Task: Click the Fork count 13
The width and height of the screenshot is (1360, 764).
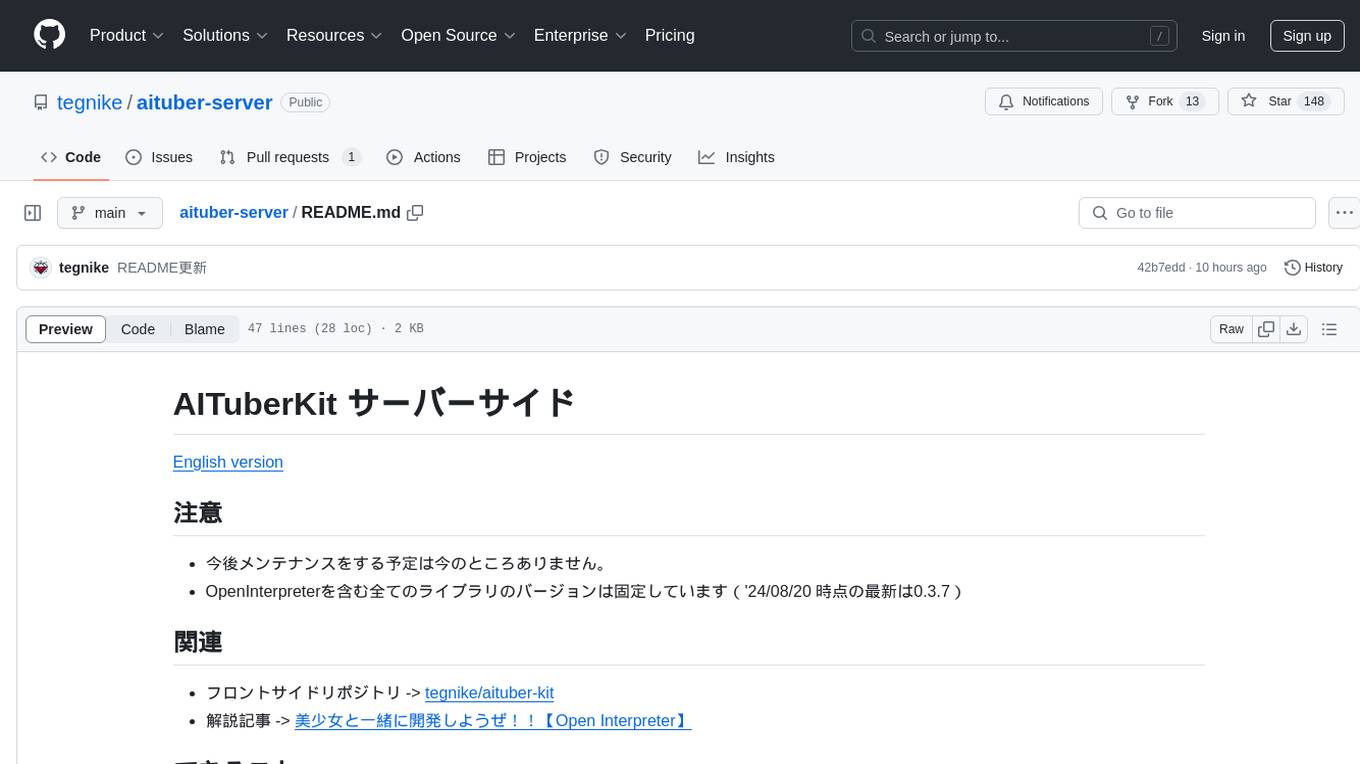Action: click(x=1191, y=102)
